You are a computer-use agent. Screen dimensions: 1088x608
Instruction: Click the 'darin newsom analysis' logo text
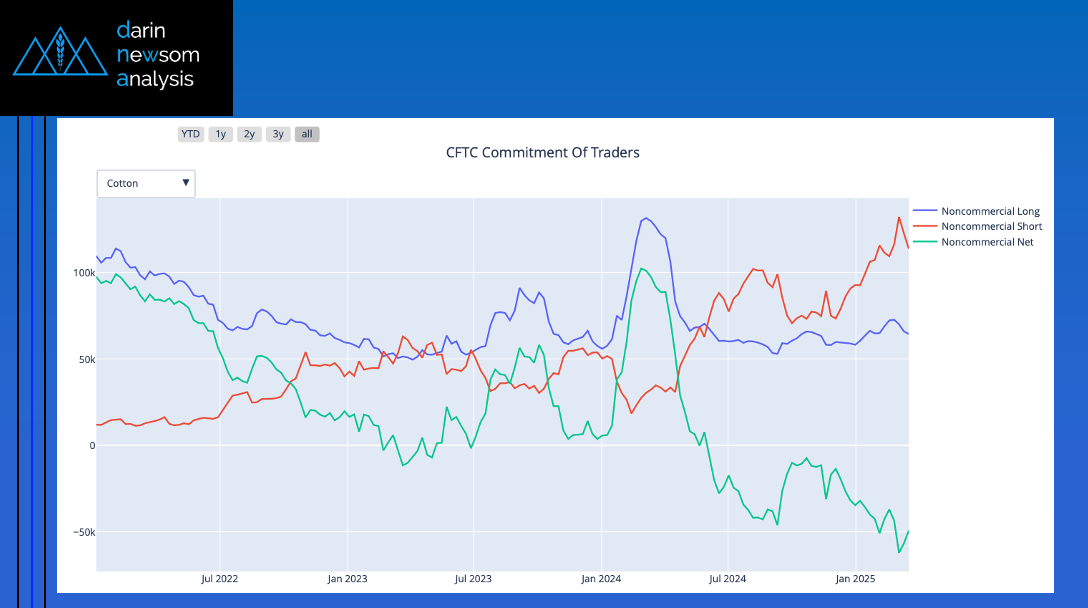[157, 53]
